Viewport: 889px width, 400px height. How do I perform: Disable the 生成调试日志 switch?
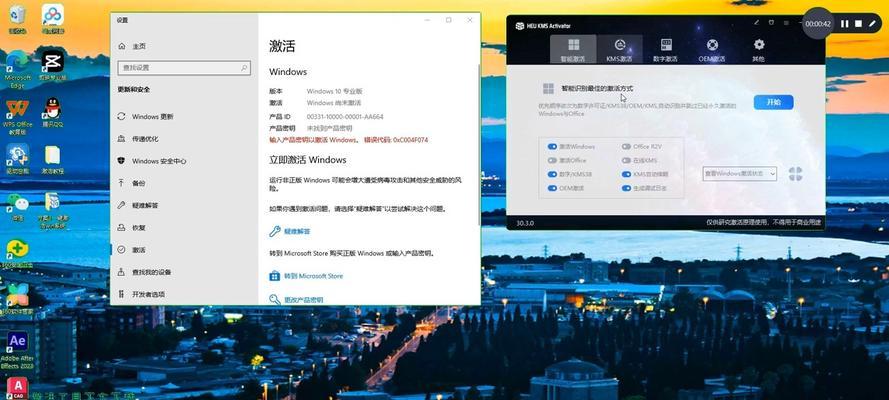[626, 188]
